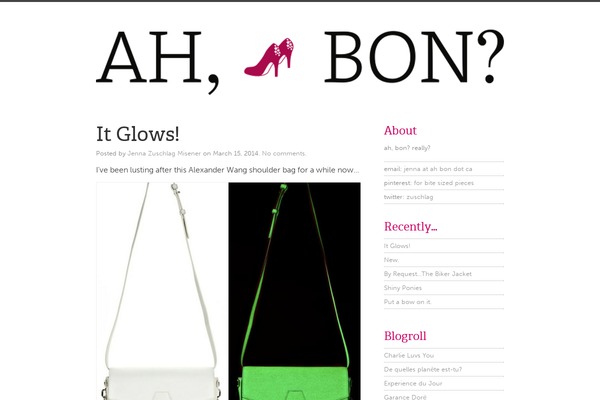The height and width of the screenshot is (400, 600).
Task: Visit 'Experience du Jour' blogroll link
Action: click(413, 384)
